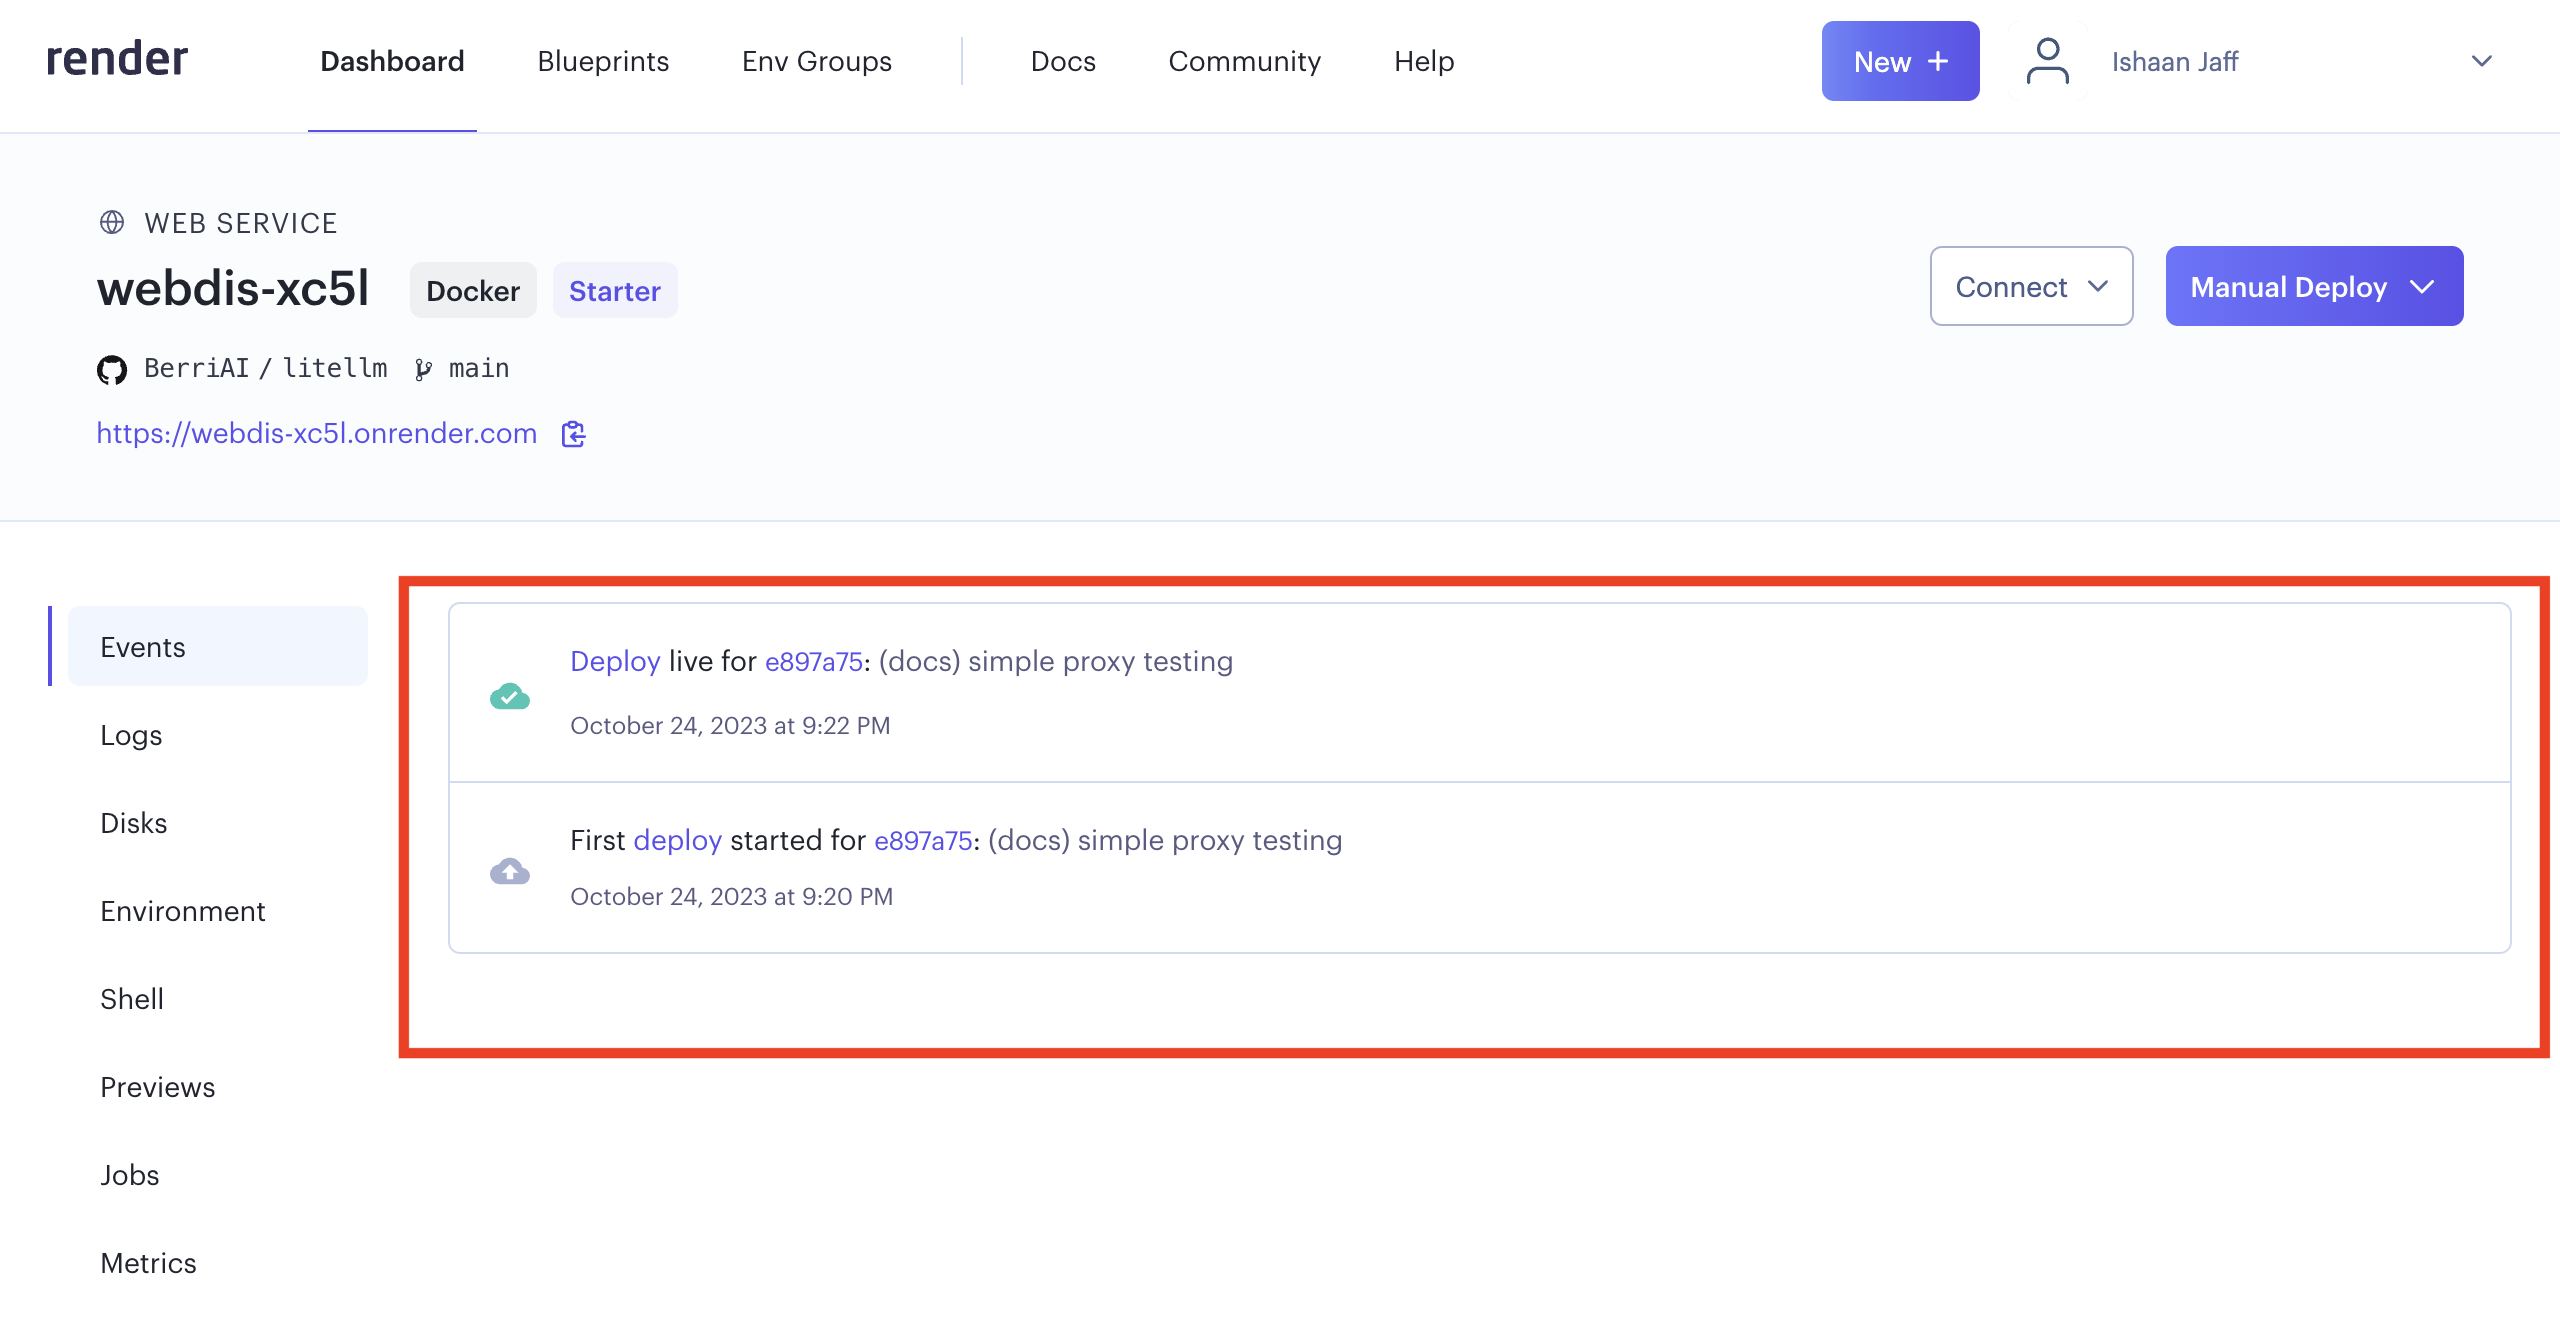This screenshot has height=1320, width=2560.
Task: Open the BerriAI / litellm repository link
Action: pyautogui.click(x=265, y=368)
